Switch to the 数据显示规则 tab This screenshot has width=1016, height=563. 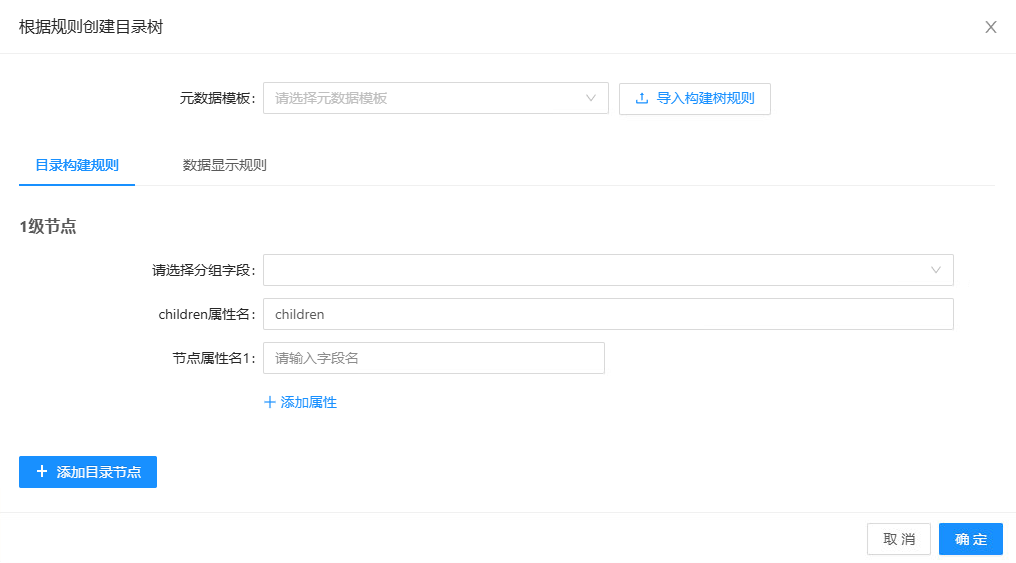[224, 165]
